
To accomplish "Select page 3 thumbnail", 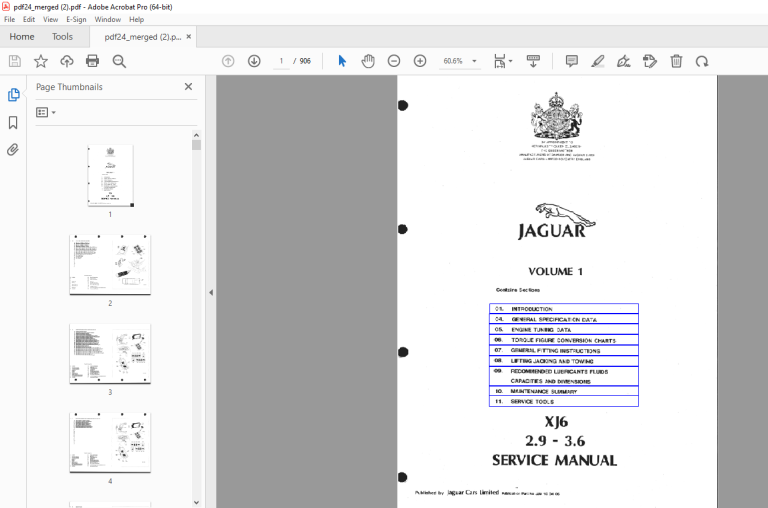I will pos(110,353).
